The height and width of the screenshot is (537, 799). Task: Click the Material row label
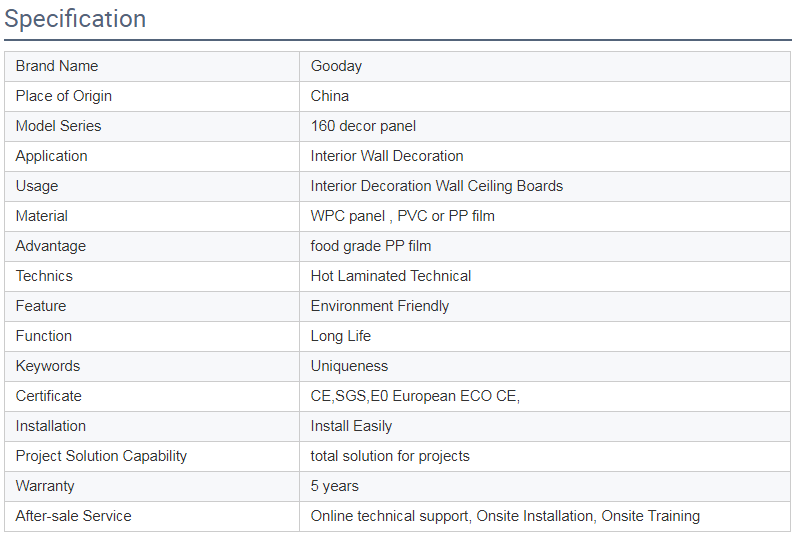pos(42,216)
